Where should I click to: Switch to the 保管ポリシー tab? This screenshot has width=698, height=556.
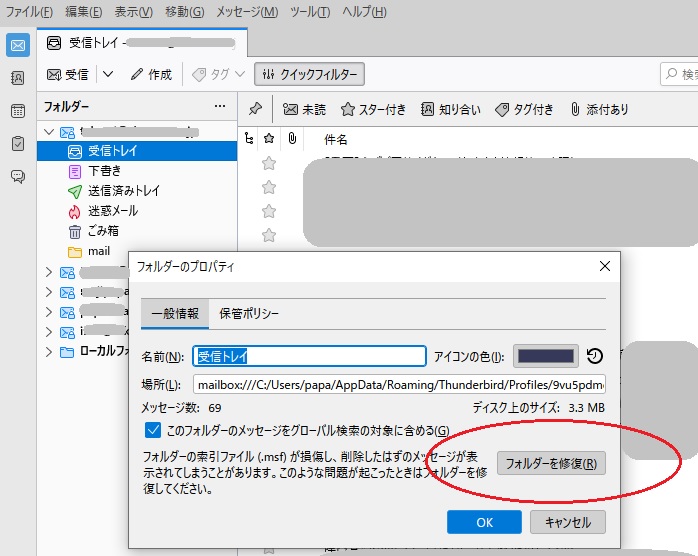click(249, 313)
